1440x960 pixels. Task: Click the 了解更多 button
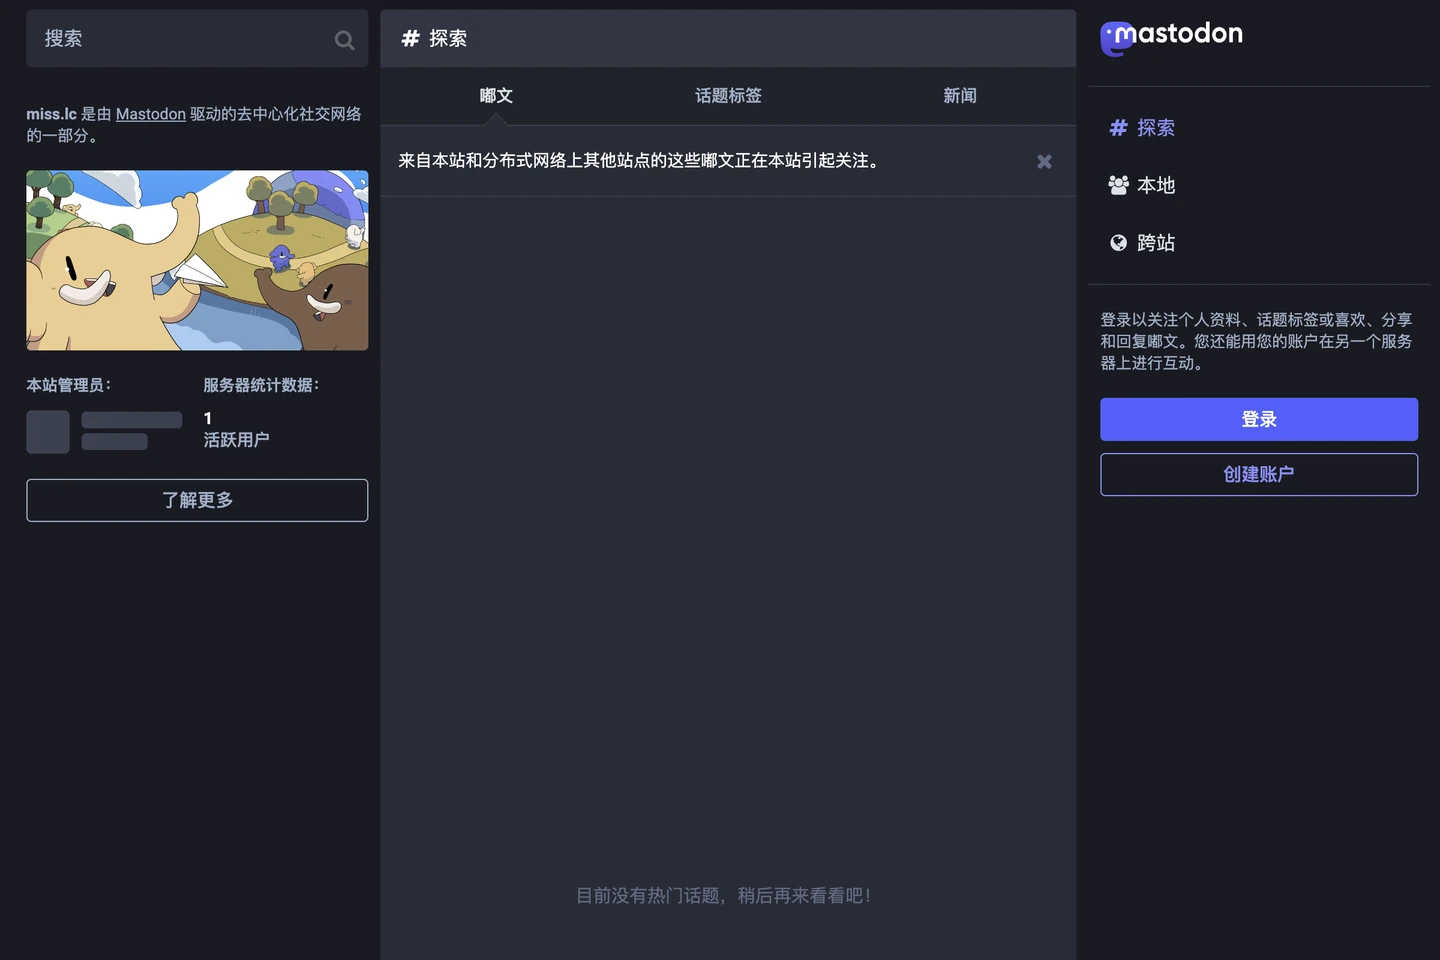click(x=197, y=500)
